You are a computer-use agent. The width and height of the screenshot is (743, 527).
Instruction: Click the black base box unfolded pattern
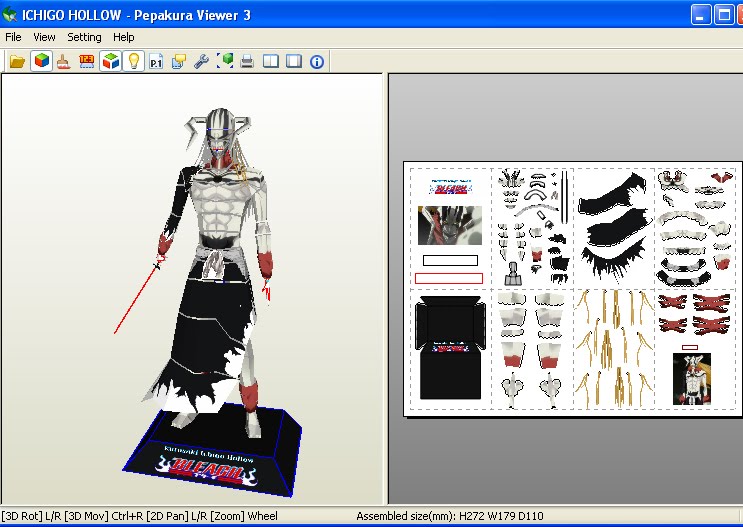coord(450,347)
